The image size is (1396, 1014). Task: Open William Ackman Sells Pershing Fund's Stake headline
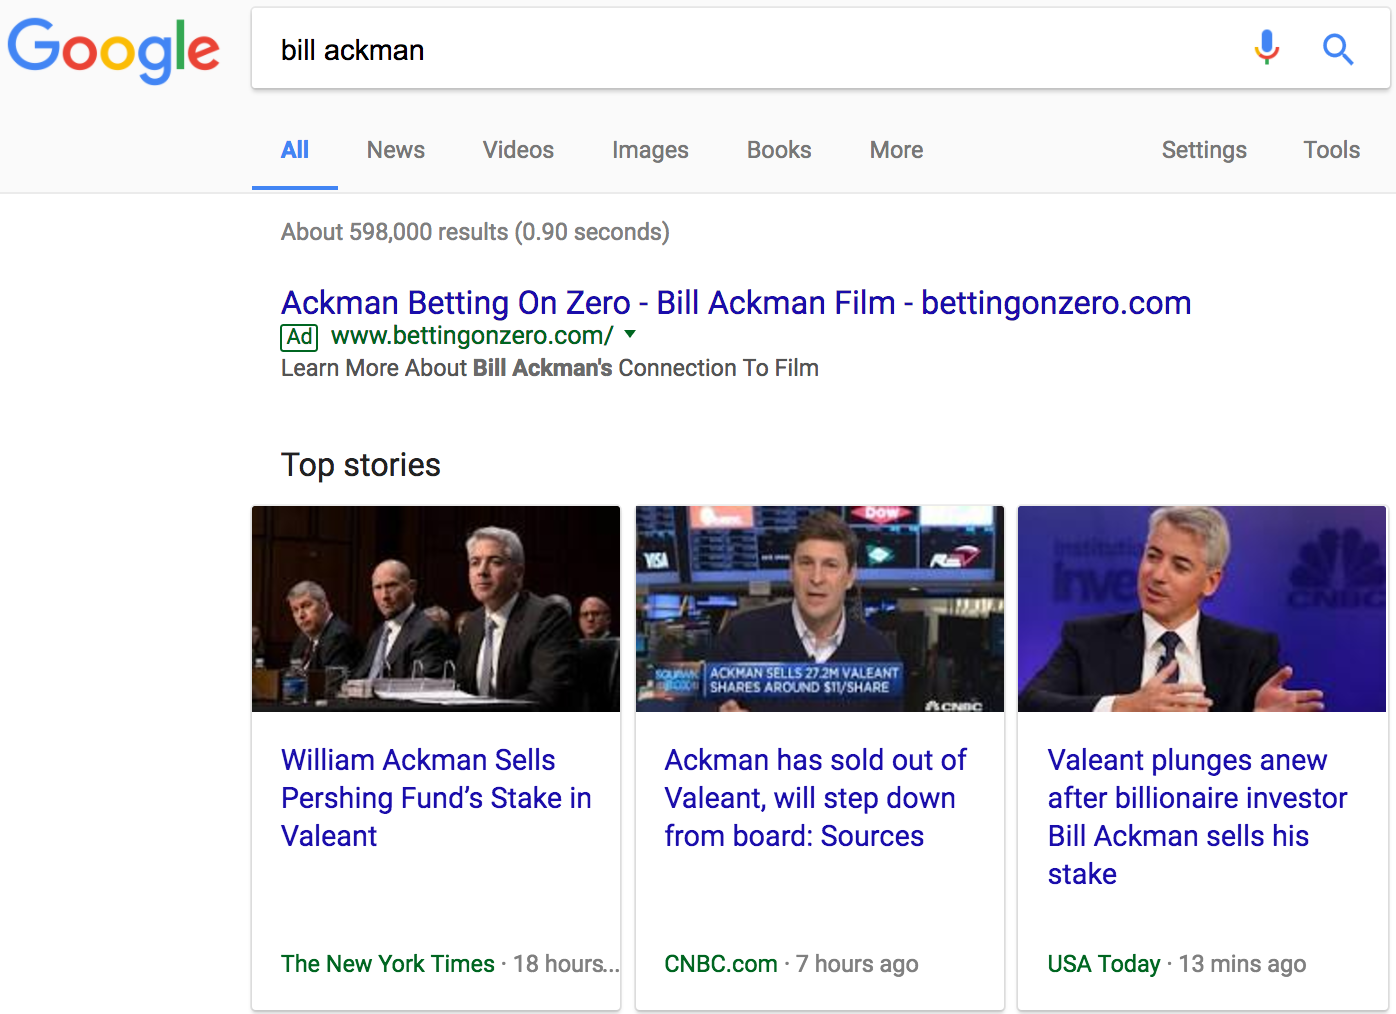436,798
